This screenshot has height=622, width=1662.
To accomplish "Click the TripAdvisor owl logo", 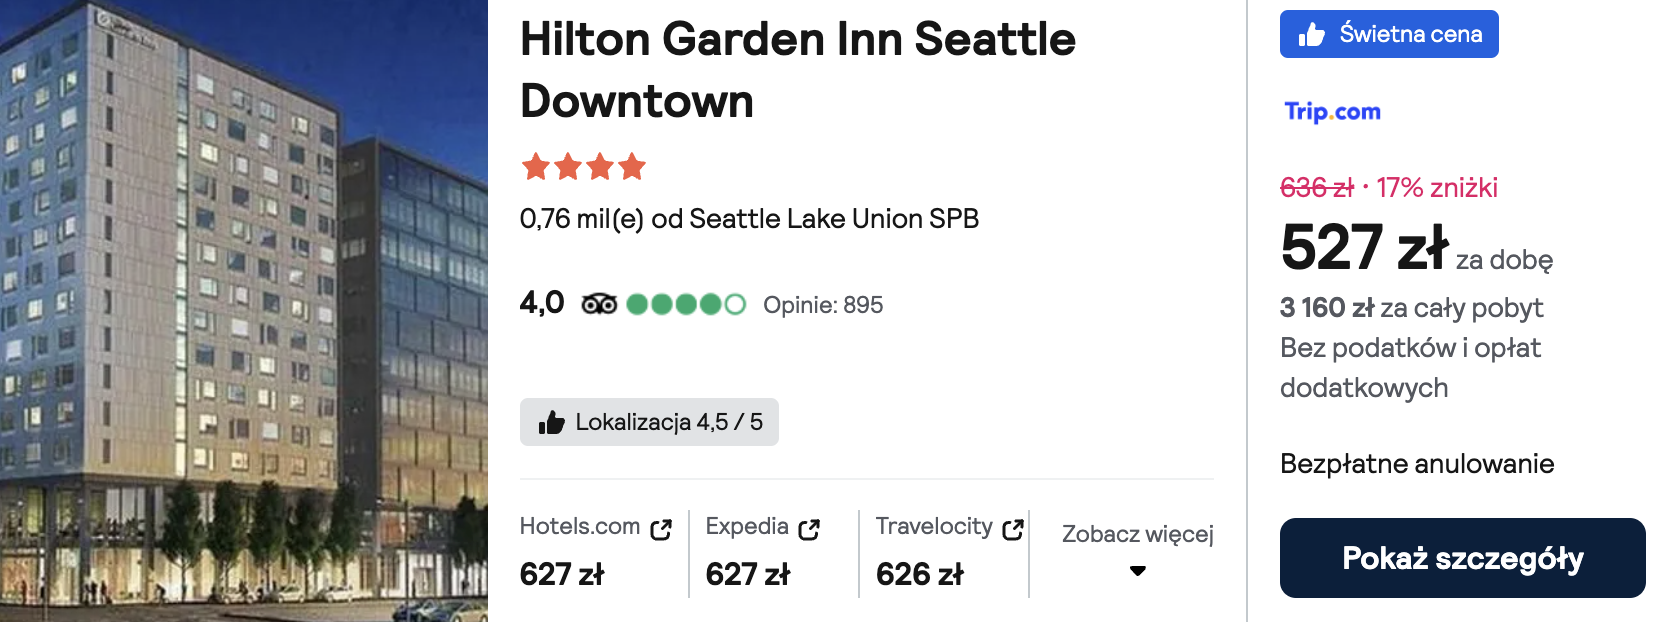I will [x=599, y=304].
